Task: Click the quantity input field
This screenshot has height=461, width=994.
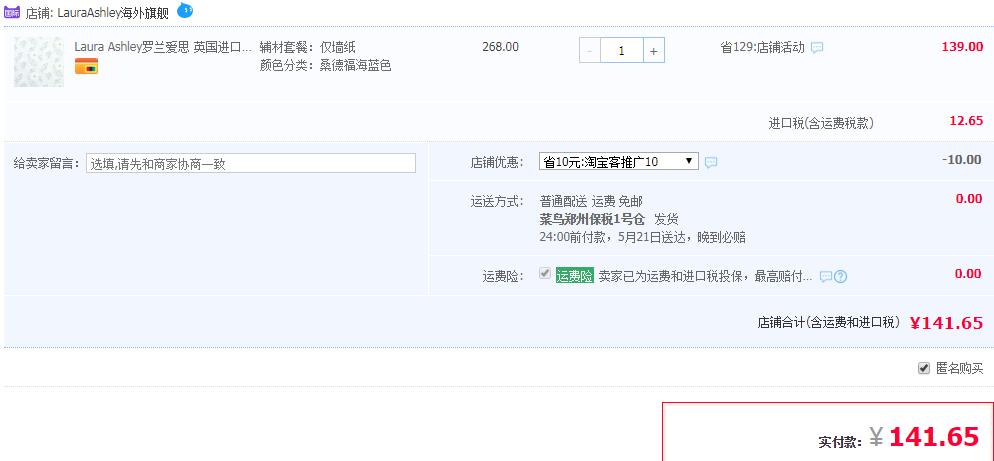Action: pyautogui.click(x=622, y=51)
